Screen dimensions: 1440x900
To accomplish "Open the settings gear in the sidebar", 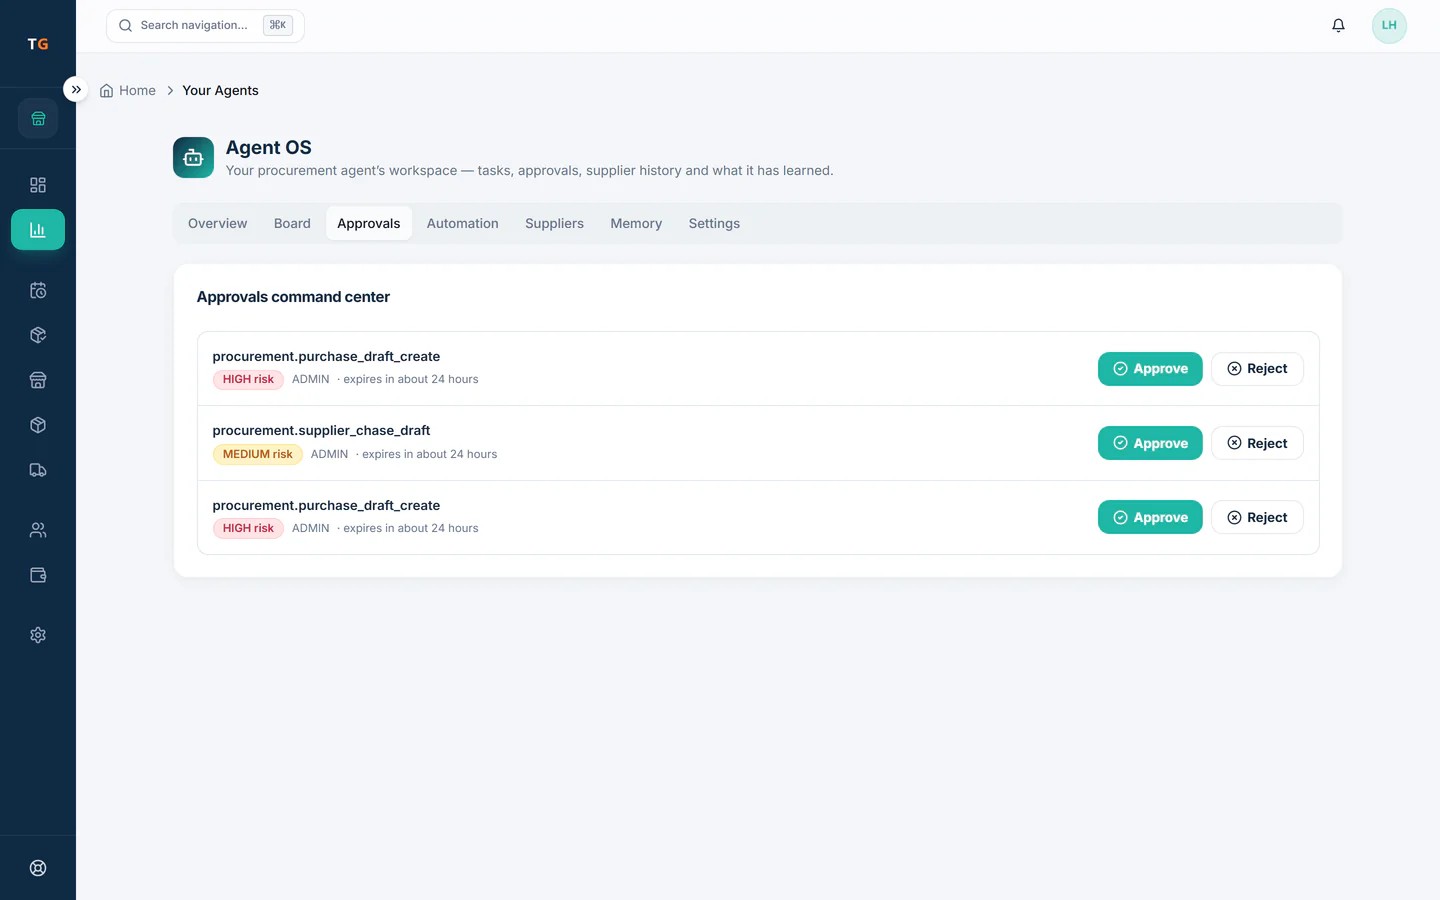I will pyautogui.click(x=38, y=635).
